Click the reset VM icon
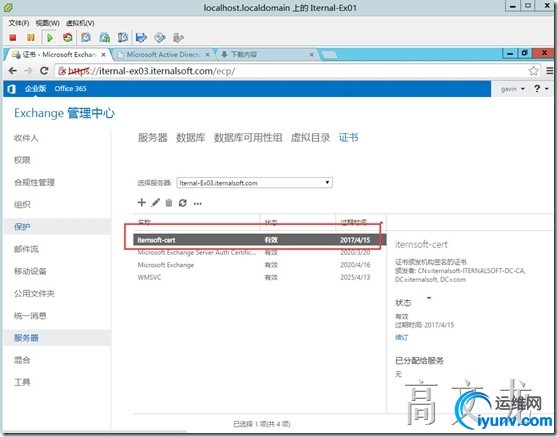Screen dimensions: 558x437 tap(68, 37)
